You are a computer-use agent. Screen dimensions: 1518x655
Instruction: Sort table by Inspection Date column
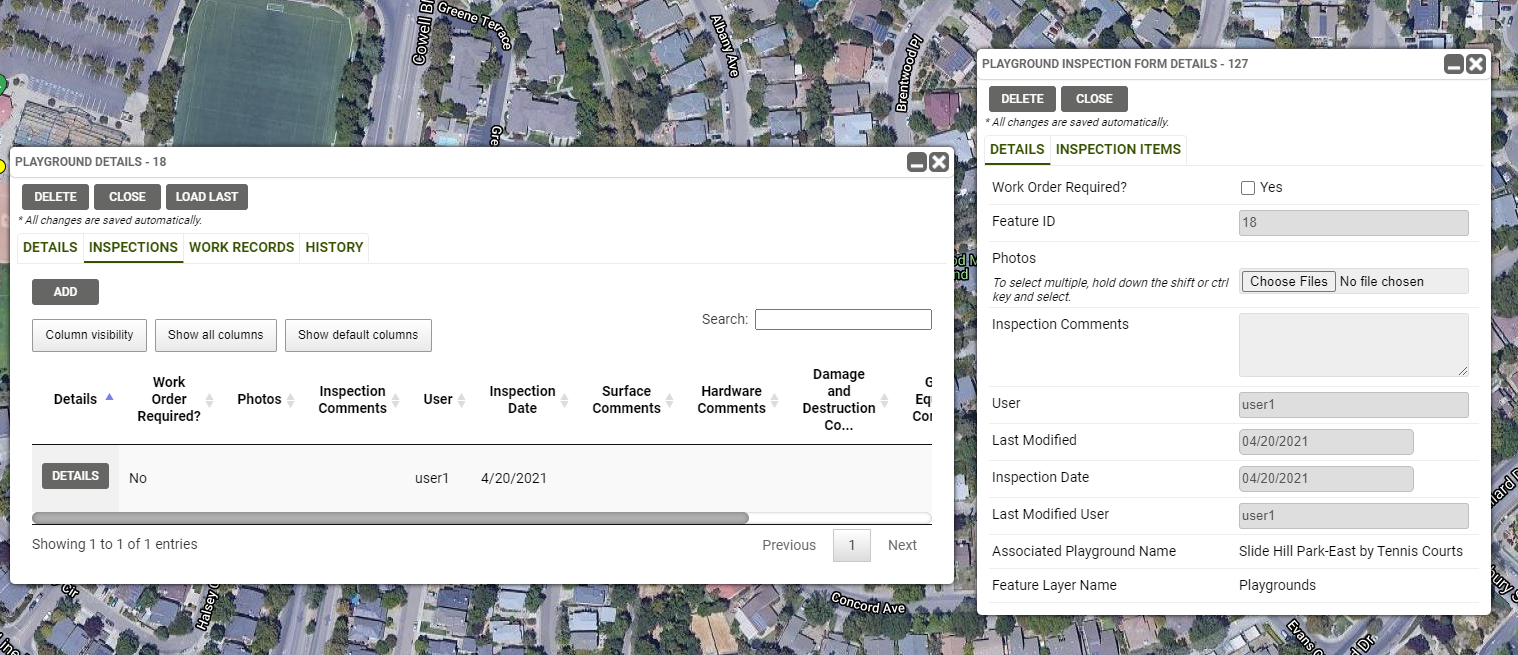(524, 398)
